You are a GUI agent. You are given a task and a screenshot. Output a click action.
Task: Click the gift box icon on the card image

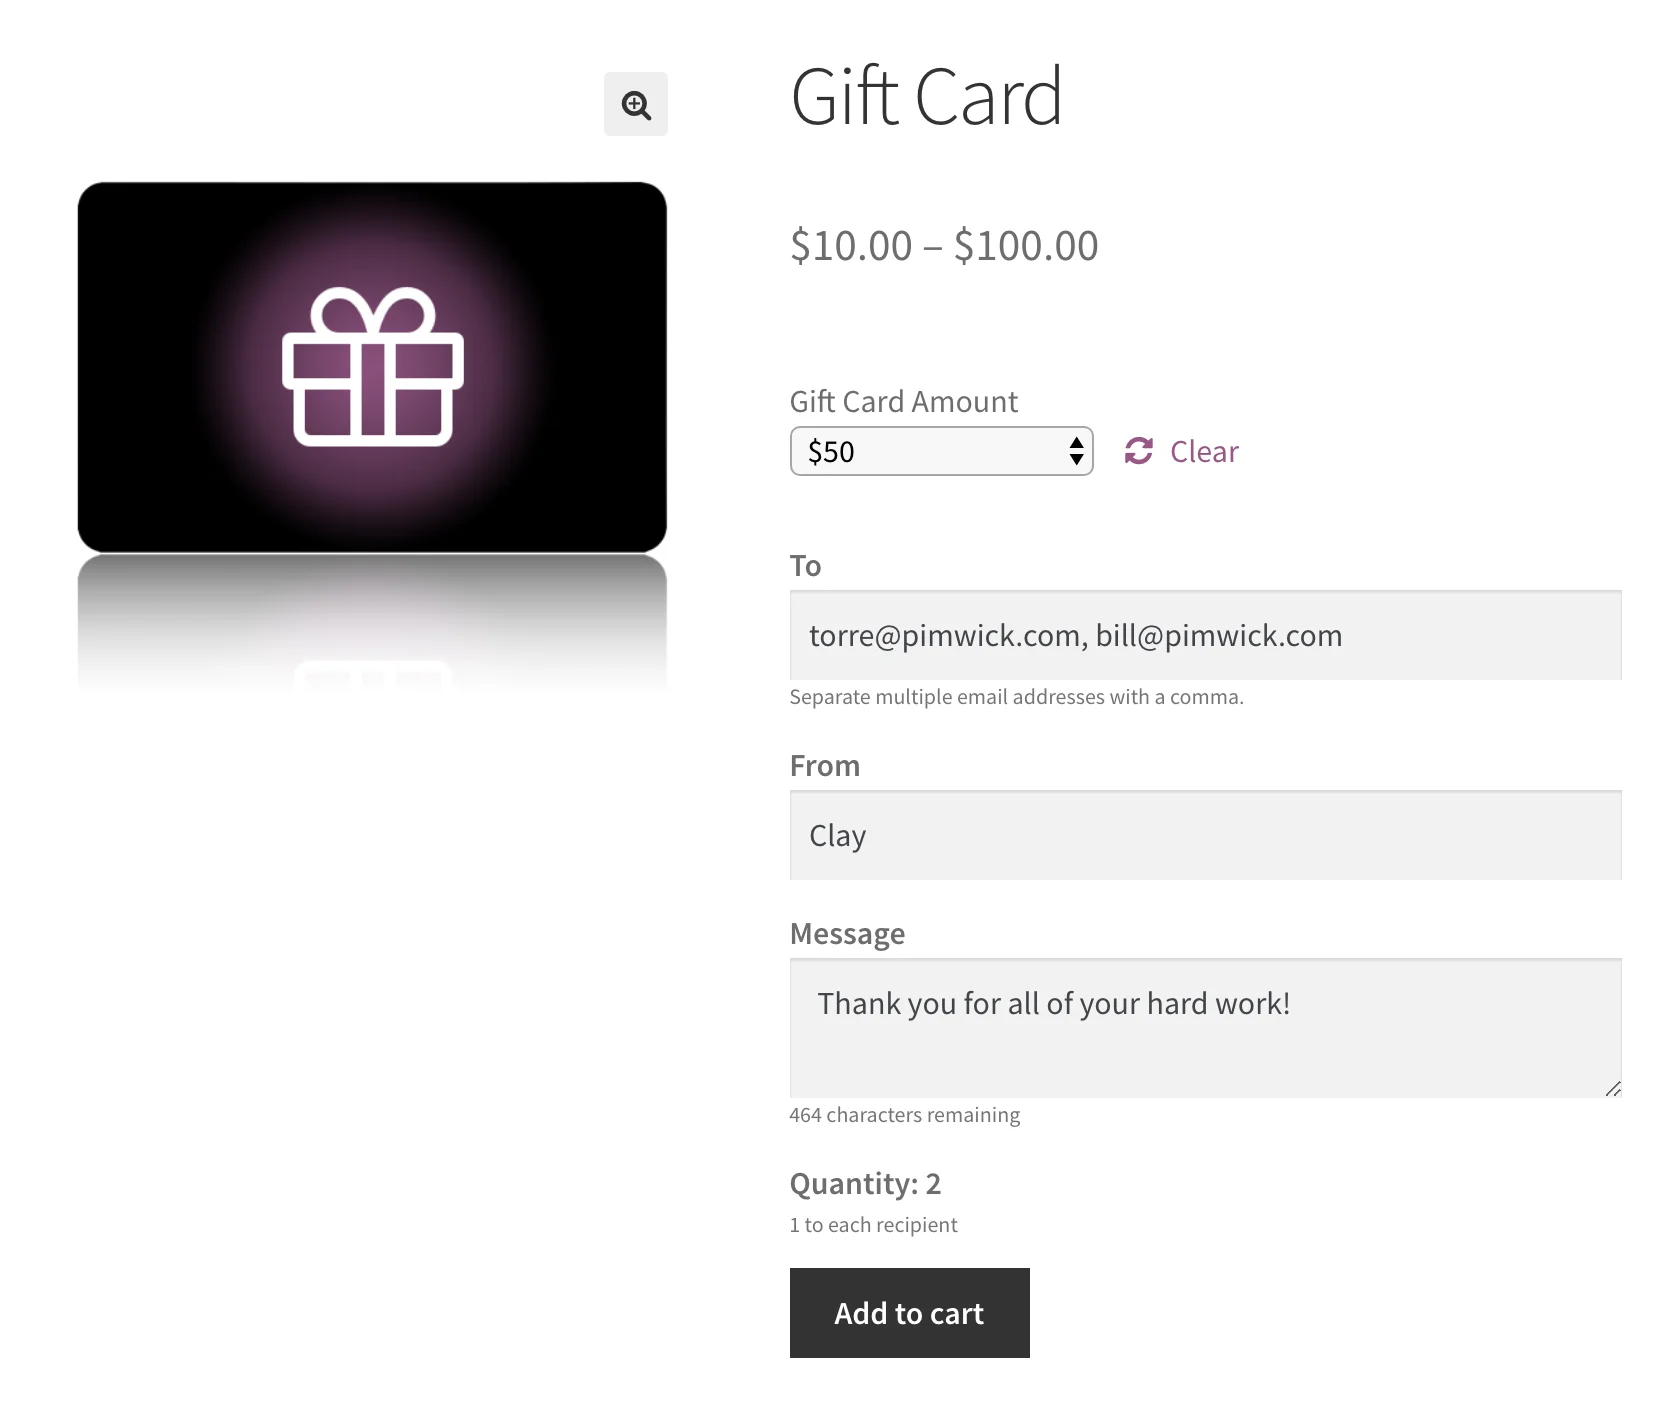(x=373, y=368)
